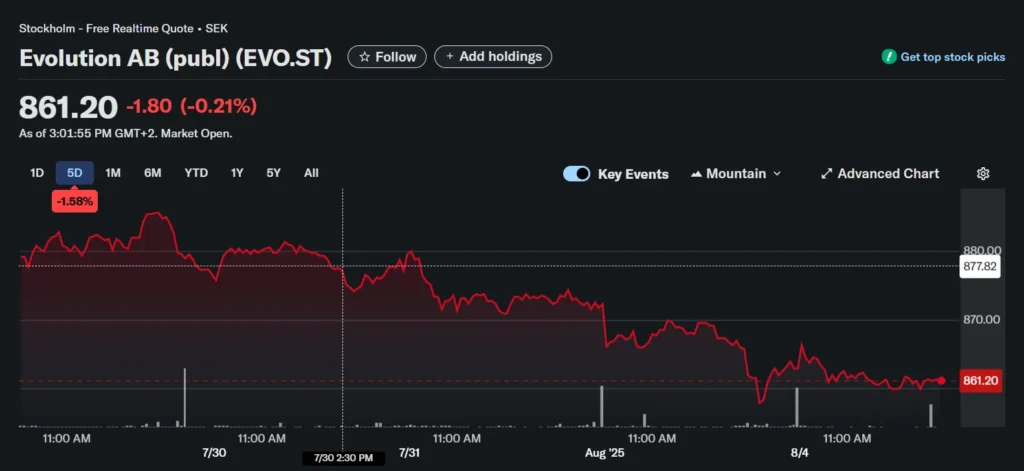The width and height of the screenshot is (1024, 471).
Task: Click the Aug '25 date label
Action: tap(604, 453)
